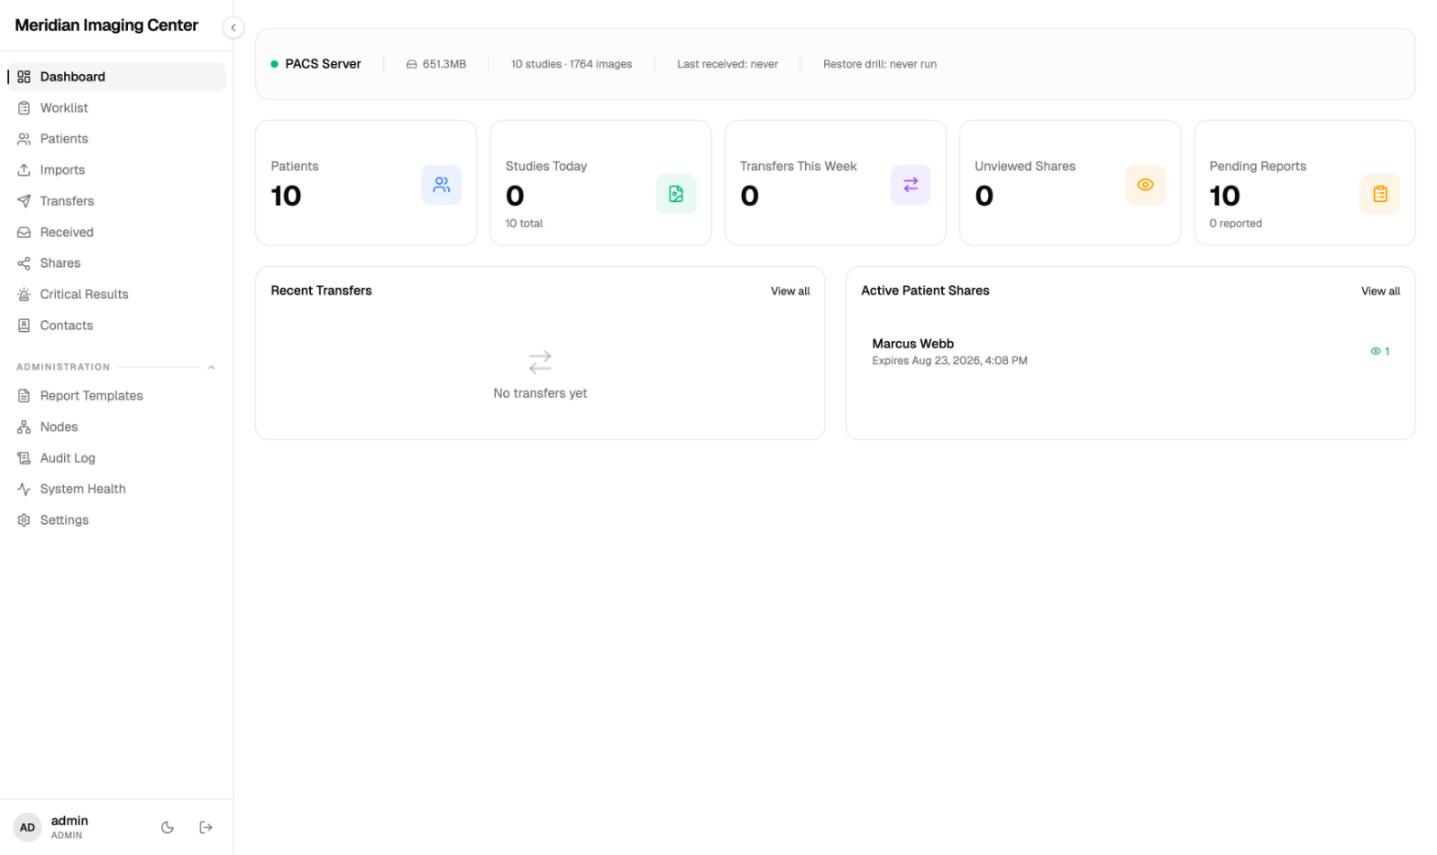Viewport: 1437px width, 855px height.
Task: Open Report Templates
Action: [x=117, y=396]
